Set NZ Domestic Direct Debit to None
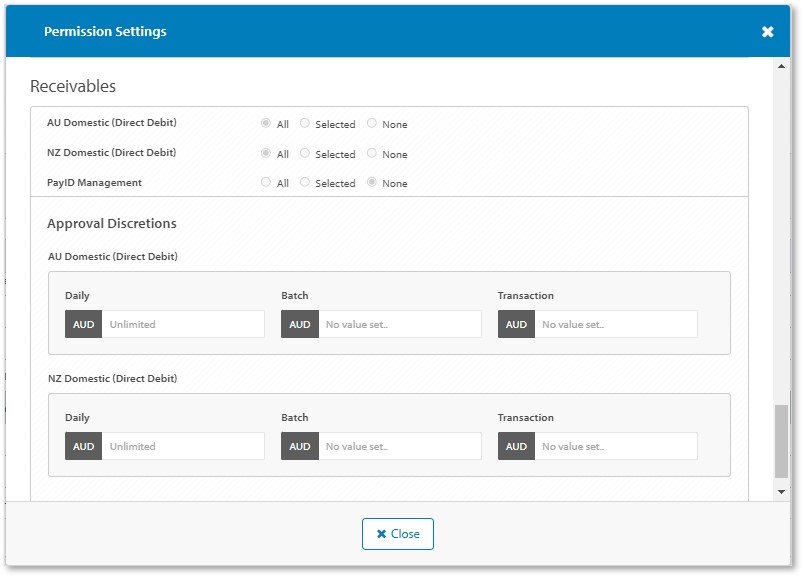The height and width of the screenshot is (577, 803). (372, 154)
